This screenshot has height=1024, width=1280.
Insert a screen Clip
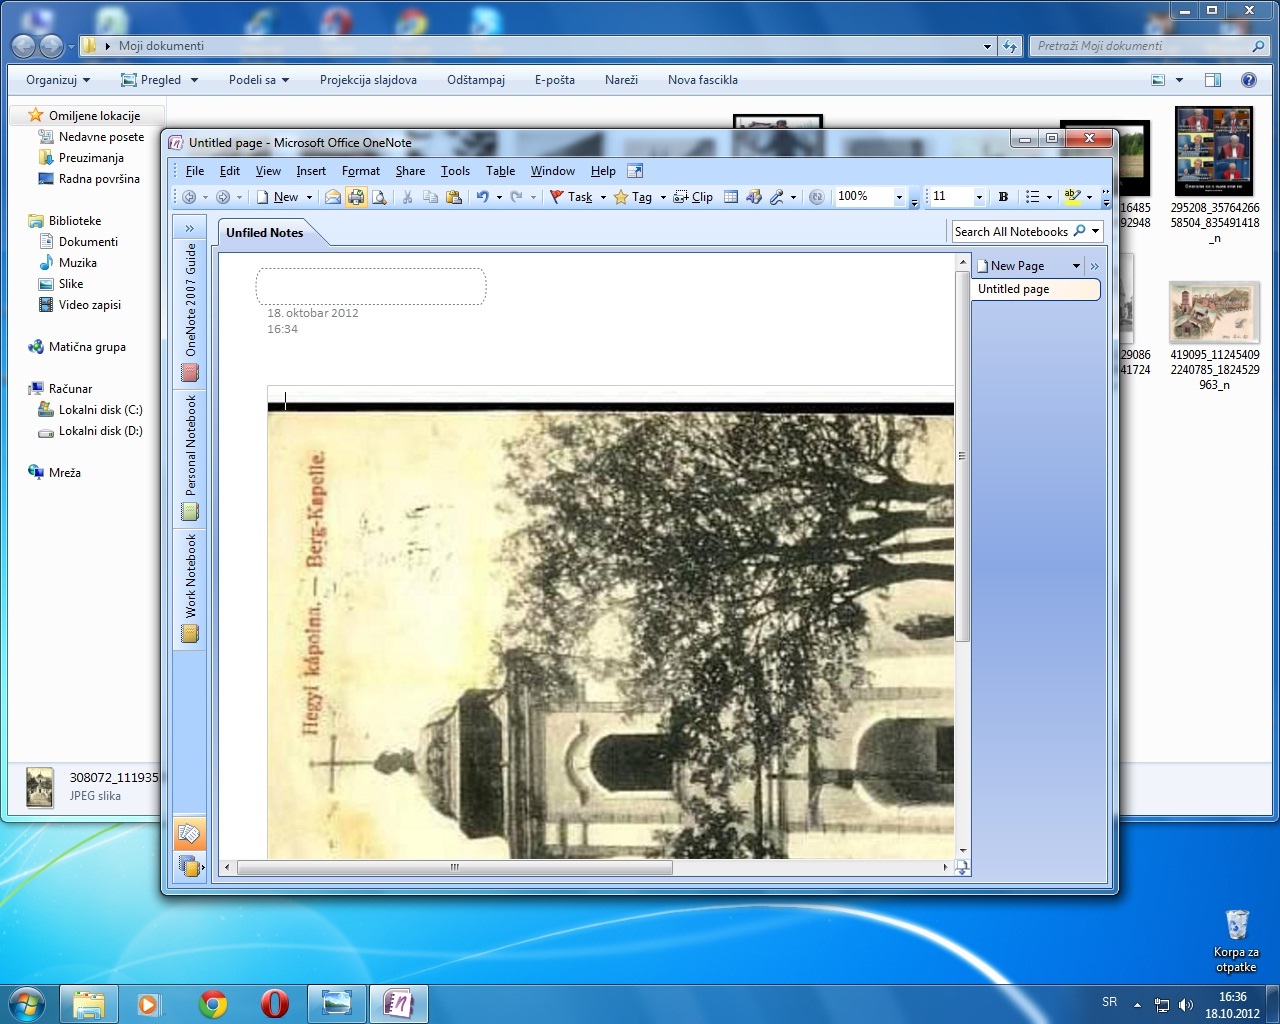click(x=693, y=197)
